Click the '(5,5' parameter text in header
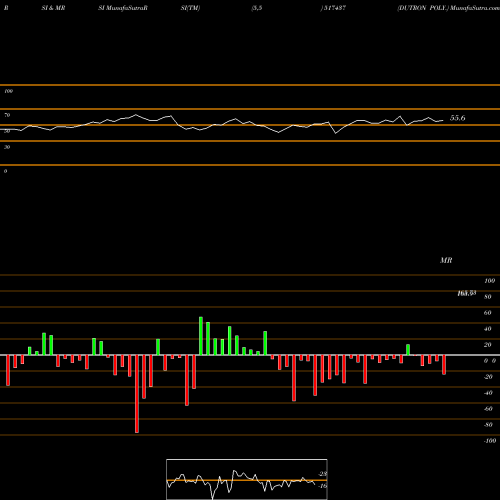500x500 pixels. tap(257, 8)
